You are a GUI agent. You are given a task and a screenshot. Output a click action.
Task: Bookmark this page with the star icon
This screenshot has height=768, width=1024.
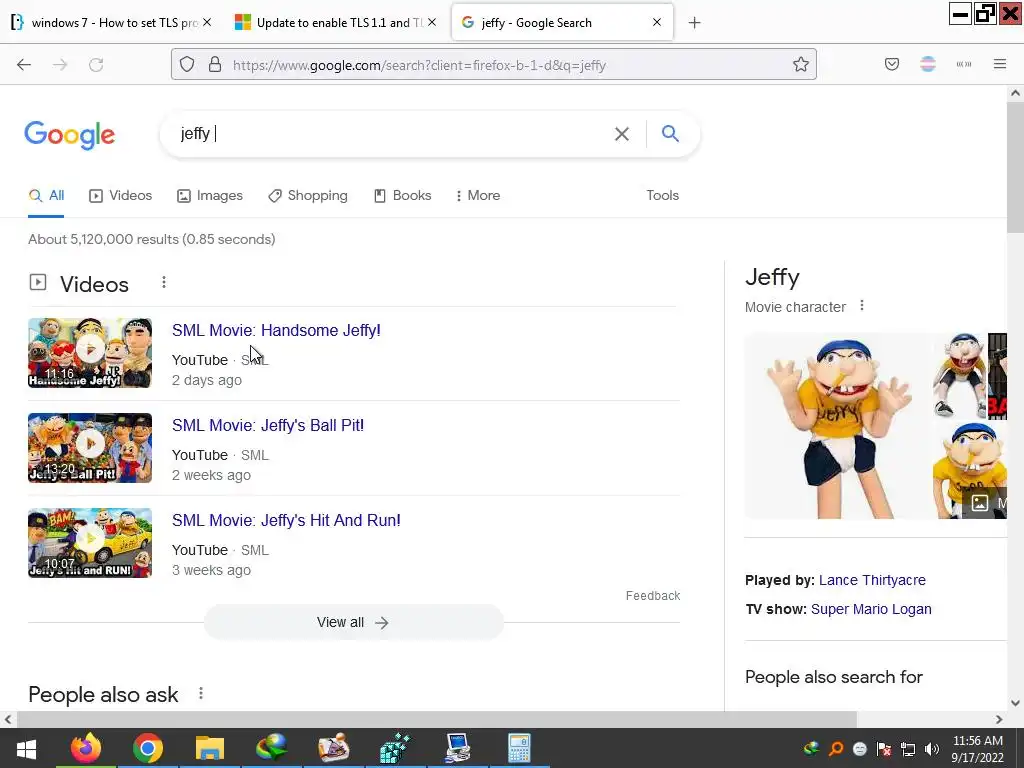(x=801, y=65)
